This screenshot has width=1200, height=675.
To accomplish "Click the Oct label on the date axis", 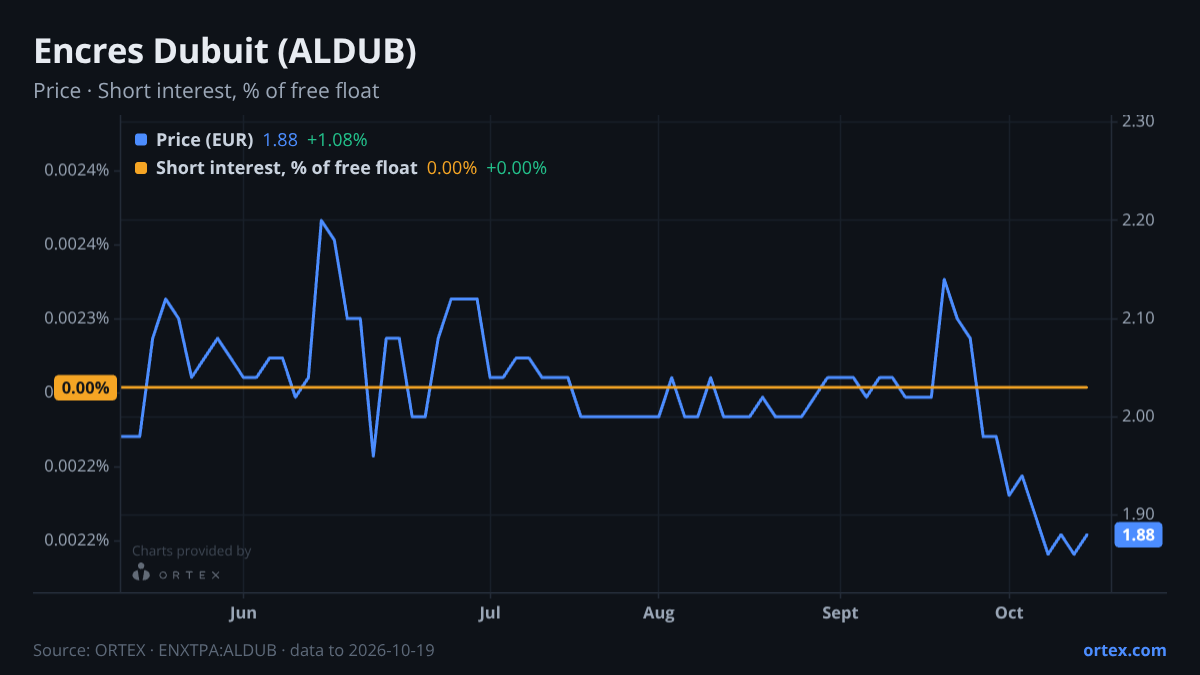I will 1009,613.
